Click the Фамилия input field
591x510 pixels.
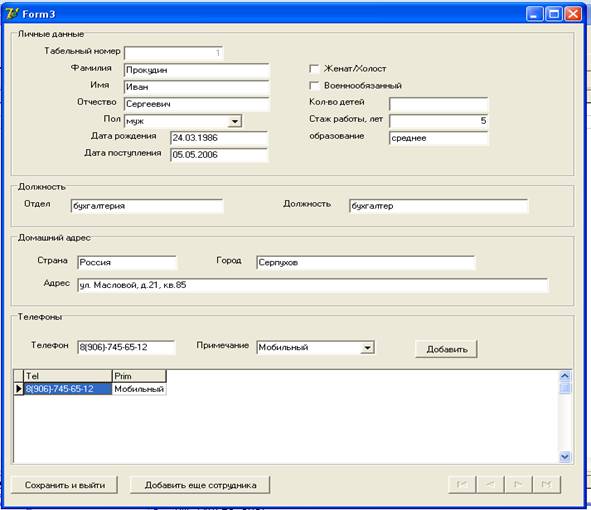point(197,70)
